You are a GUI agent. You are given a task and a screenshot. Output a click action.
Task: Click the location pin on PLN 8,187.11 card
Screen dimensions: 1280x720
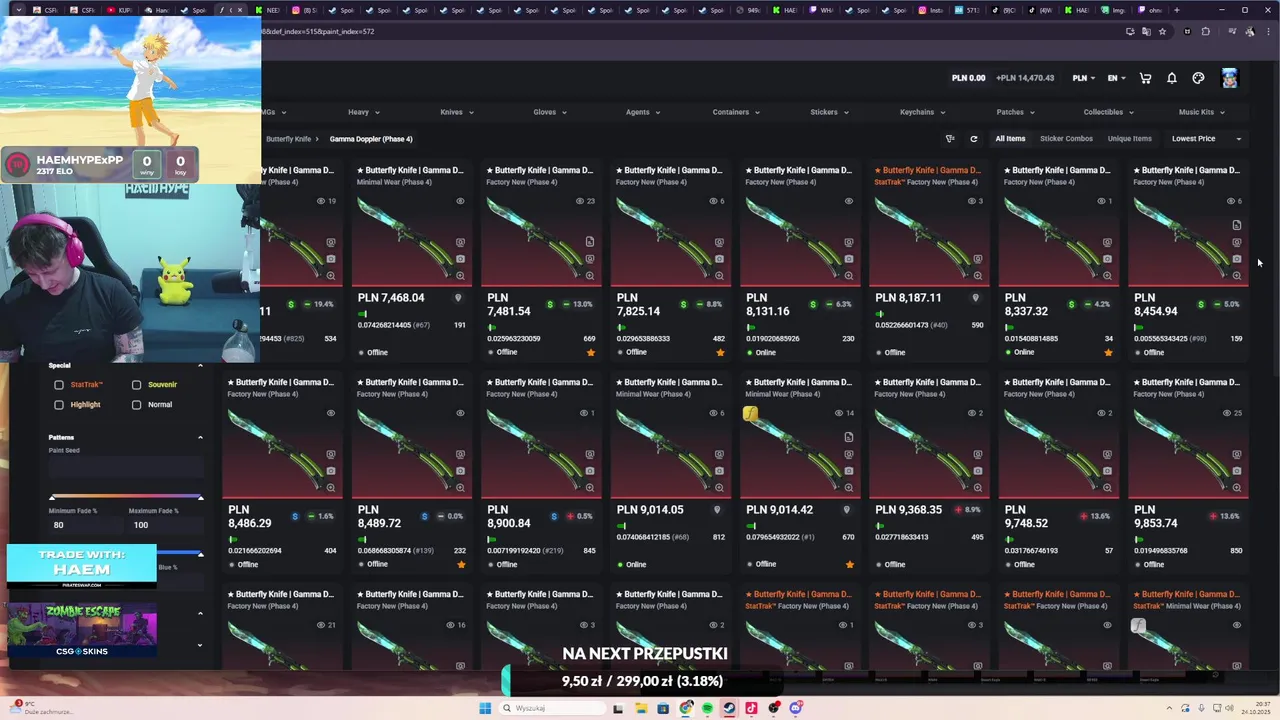tap(975, 297)
